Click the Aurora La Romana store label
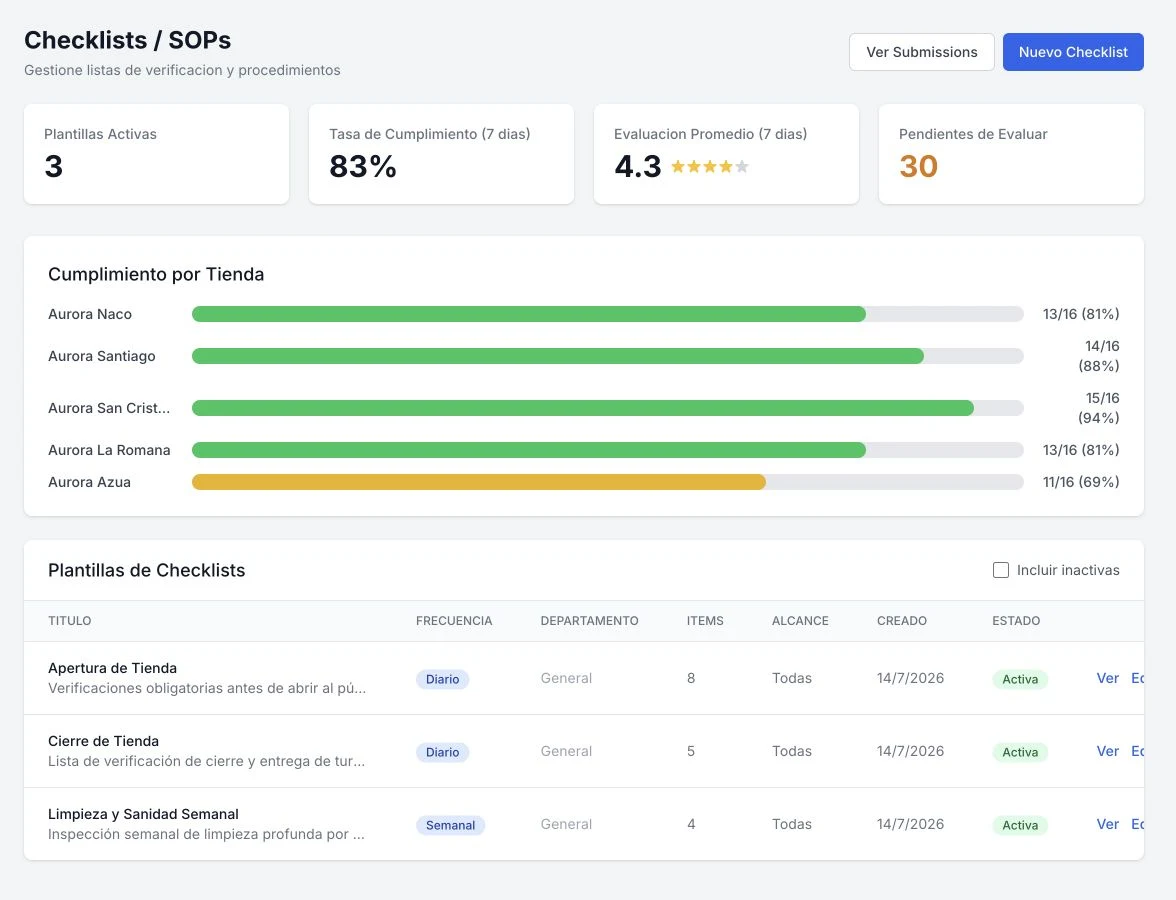The width and height of the screenshot is (1176, 900). point(110,450)
